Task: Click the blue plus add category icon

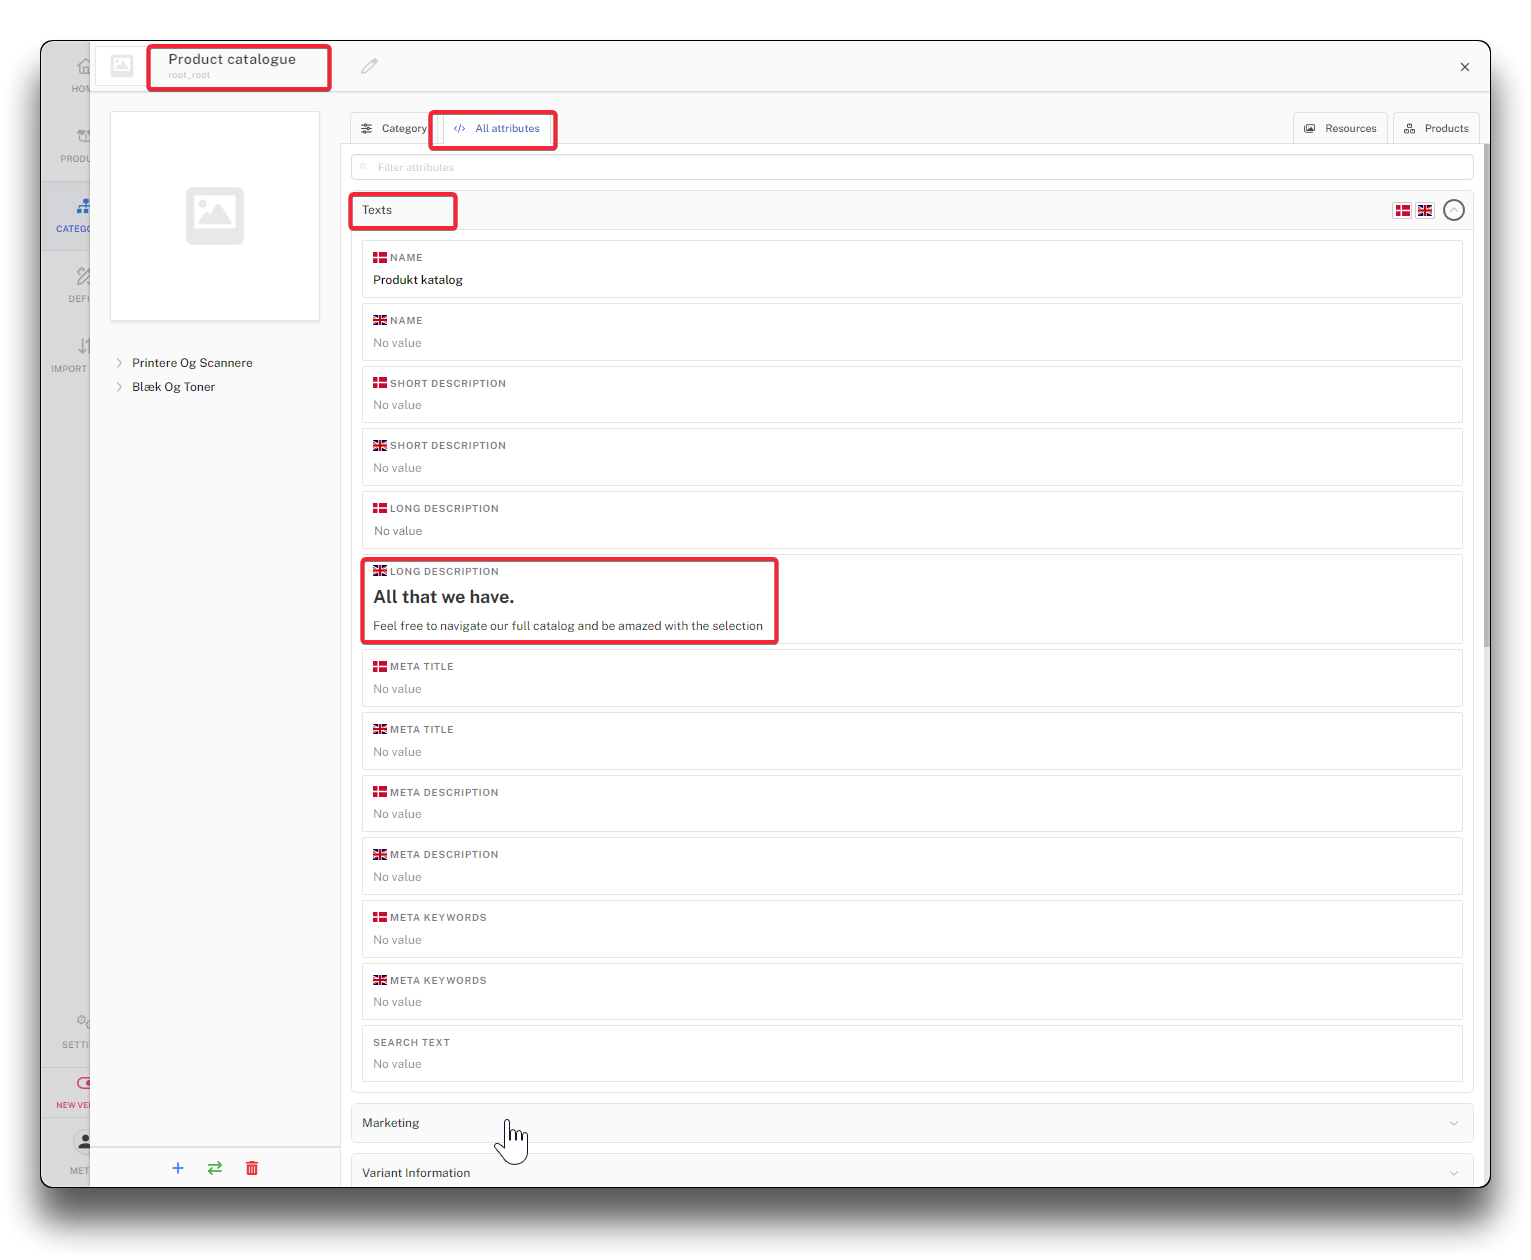Action: (178, 1168)
